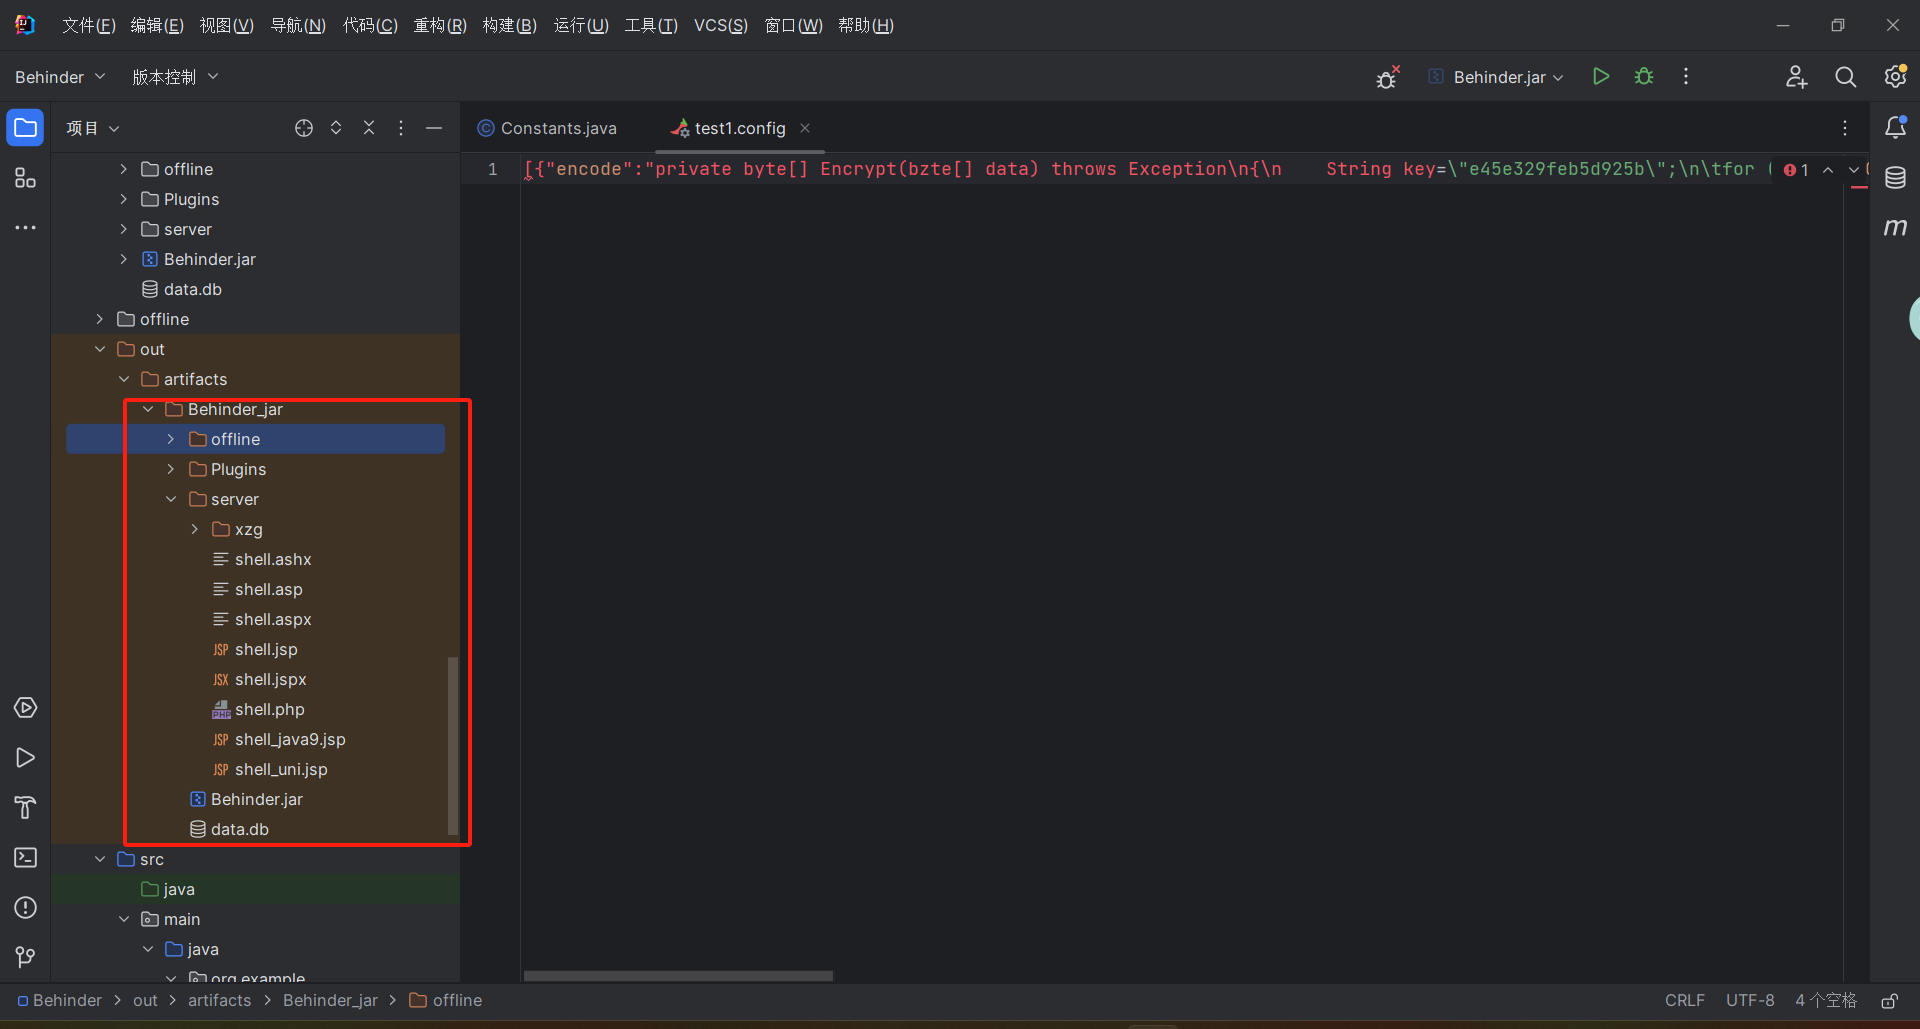The height and width of the screenshot is (1029, 1920).
Task: Open the 文件(F) menu
Action: click(x=89, y=25)
